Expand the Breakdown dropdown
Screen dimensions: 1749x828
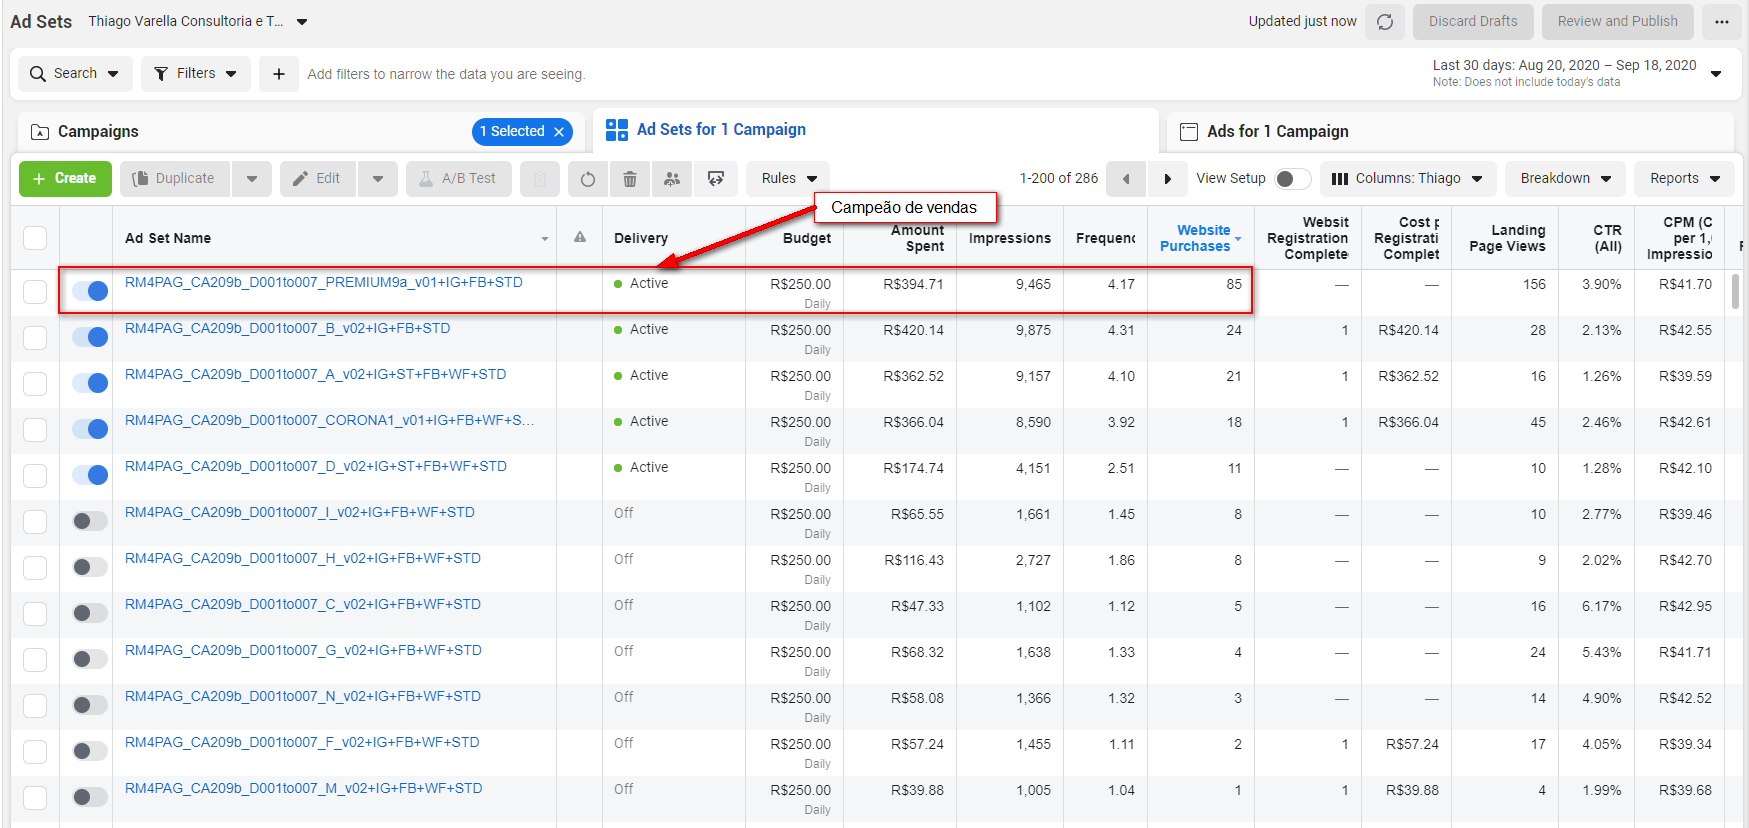pyautogui.click(x=1565, y=179)
